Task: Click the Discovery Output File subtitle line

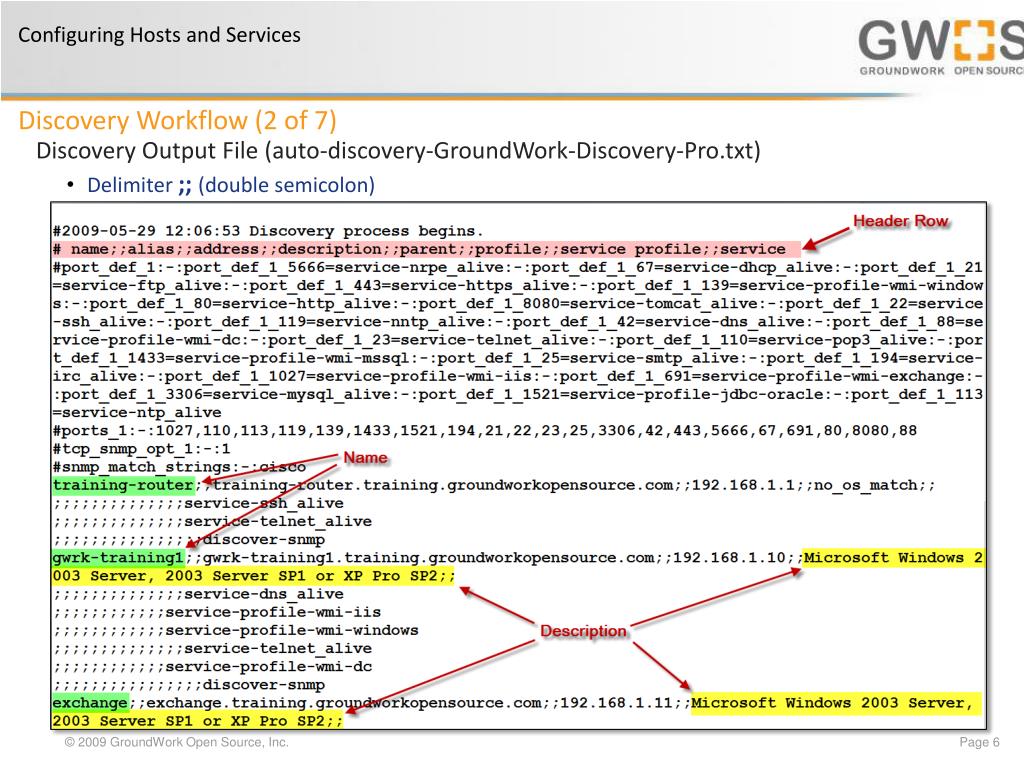Action: coord(398,151)
